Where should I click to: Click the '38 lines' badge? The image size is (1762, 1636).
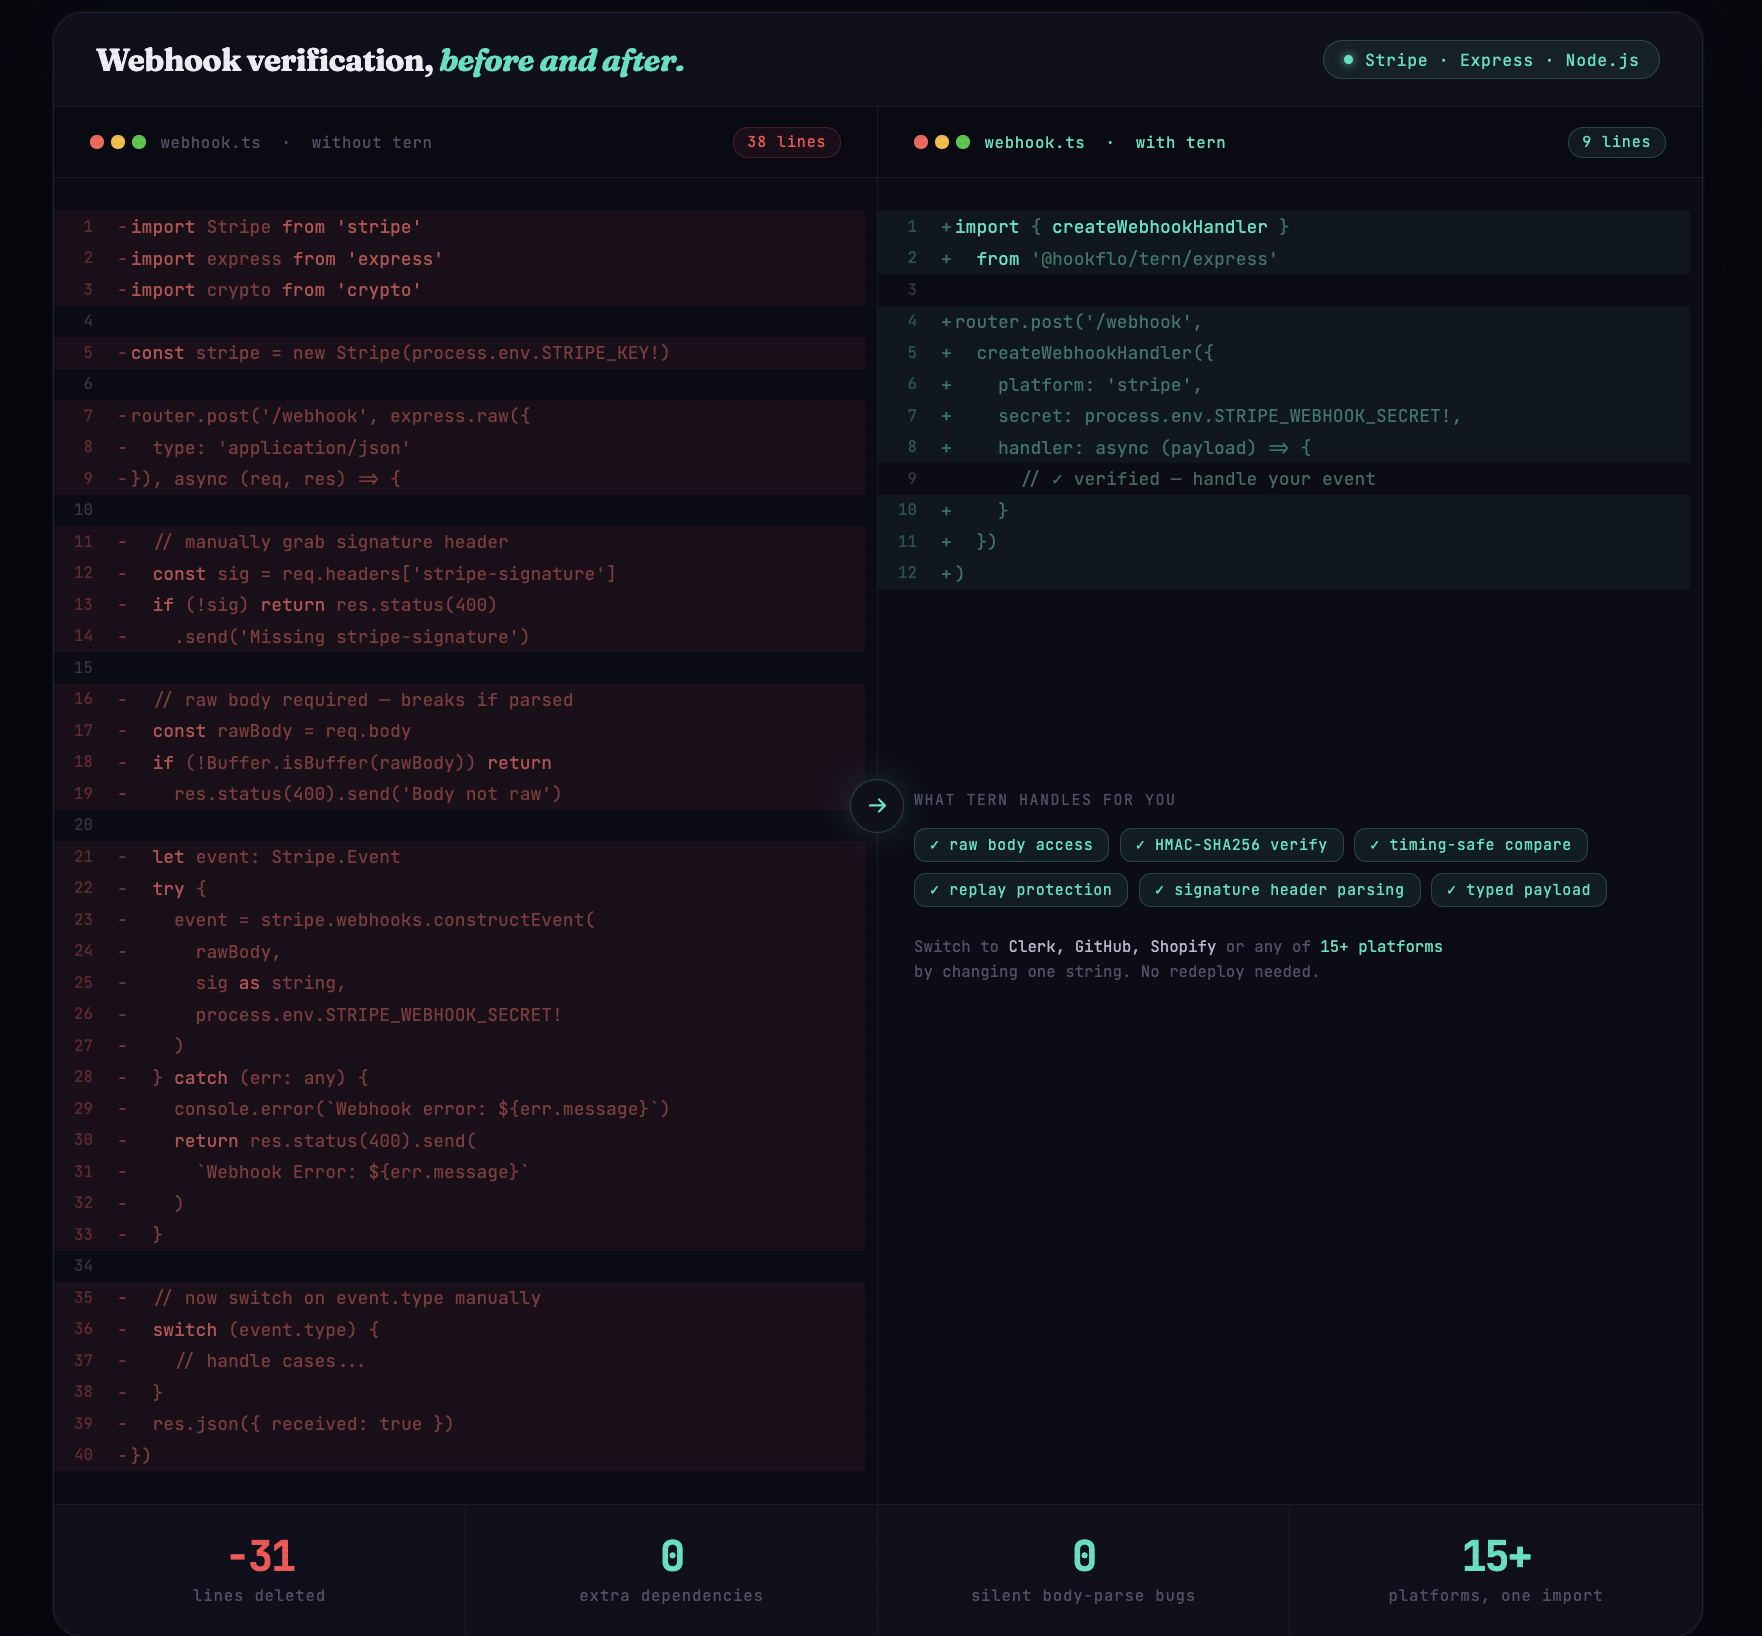[x=786, y=142]
